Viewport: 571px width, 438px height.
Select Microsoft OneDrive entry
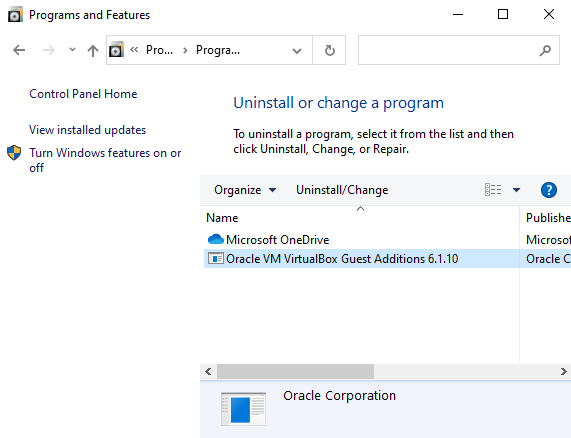click(277, 240)
